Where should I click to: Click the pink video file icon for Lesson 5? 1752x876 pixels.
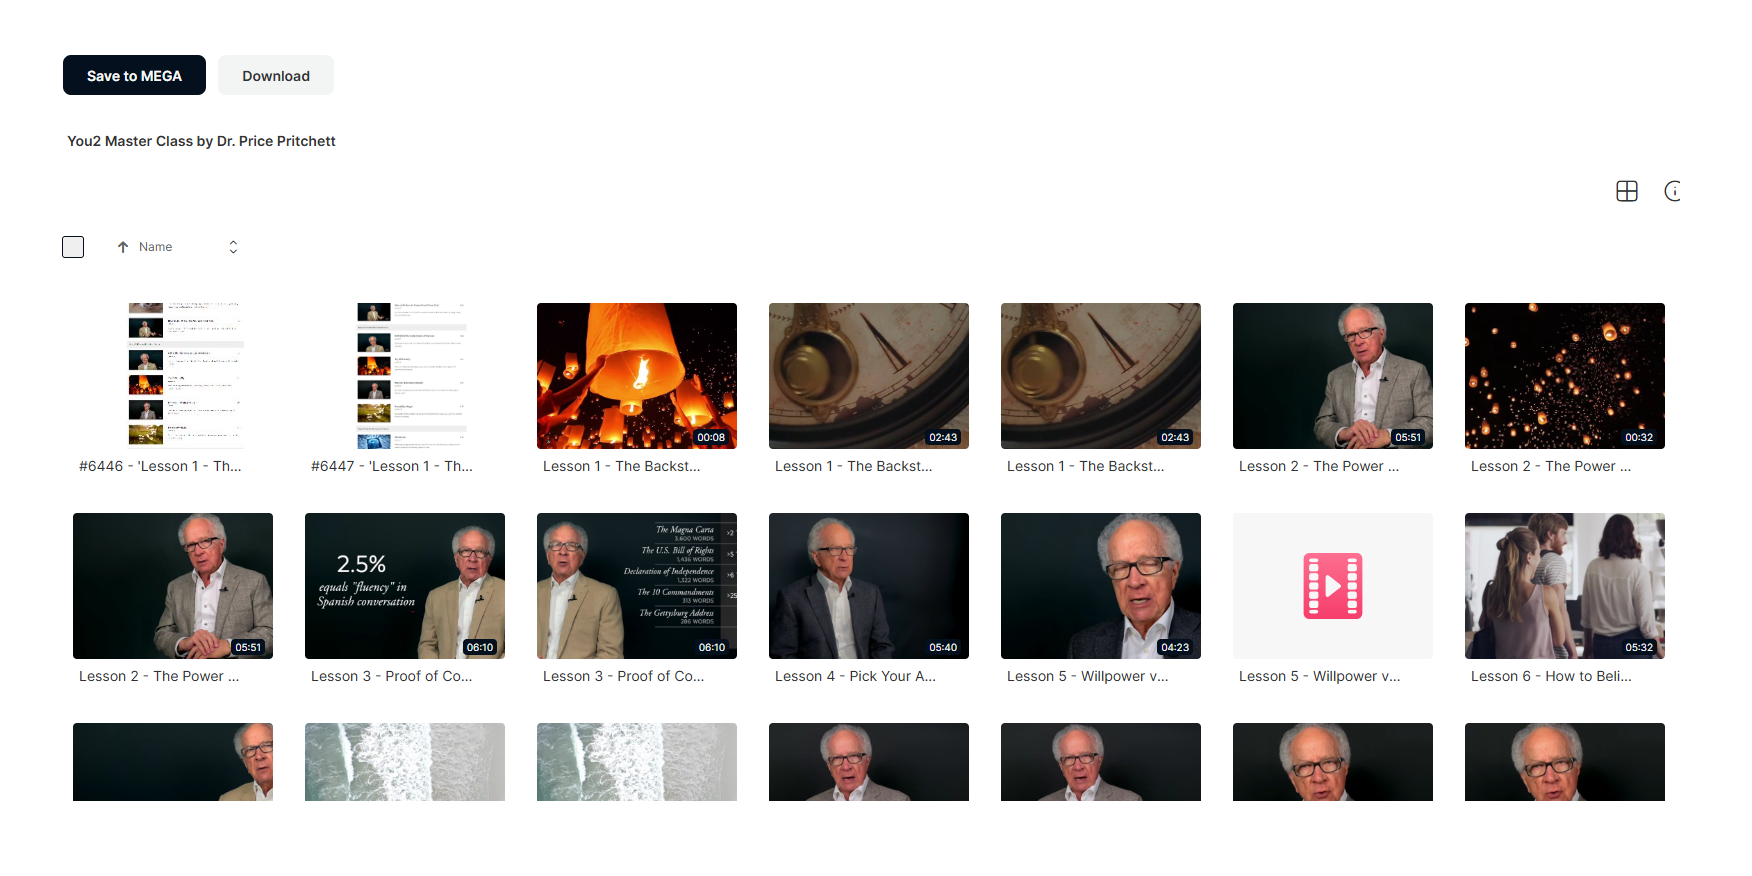click(x=1333, y=586)
